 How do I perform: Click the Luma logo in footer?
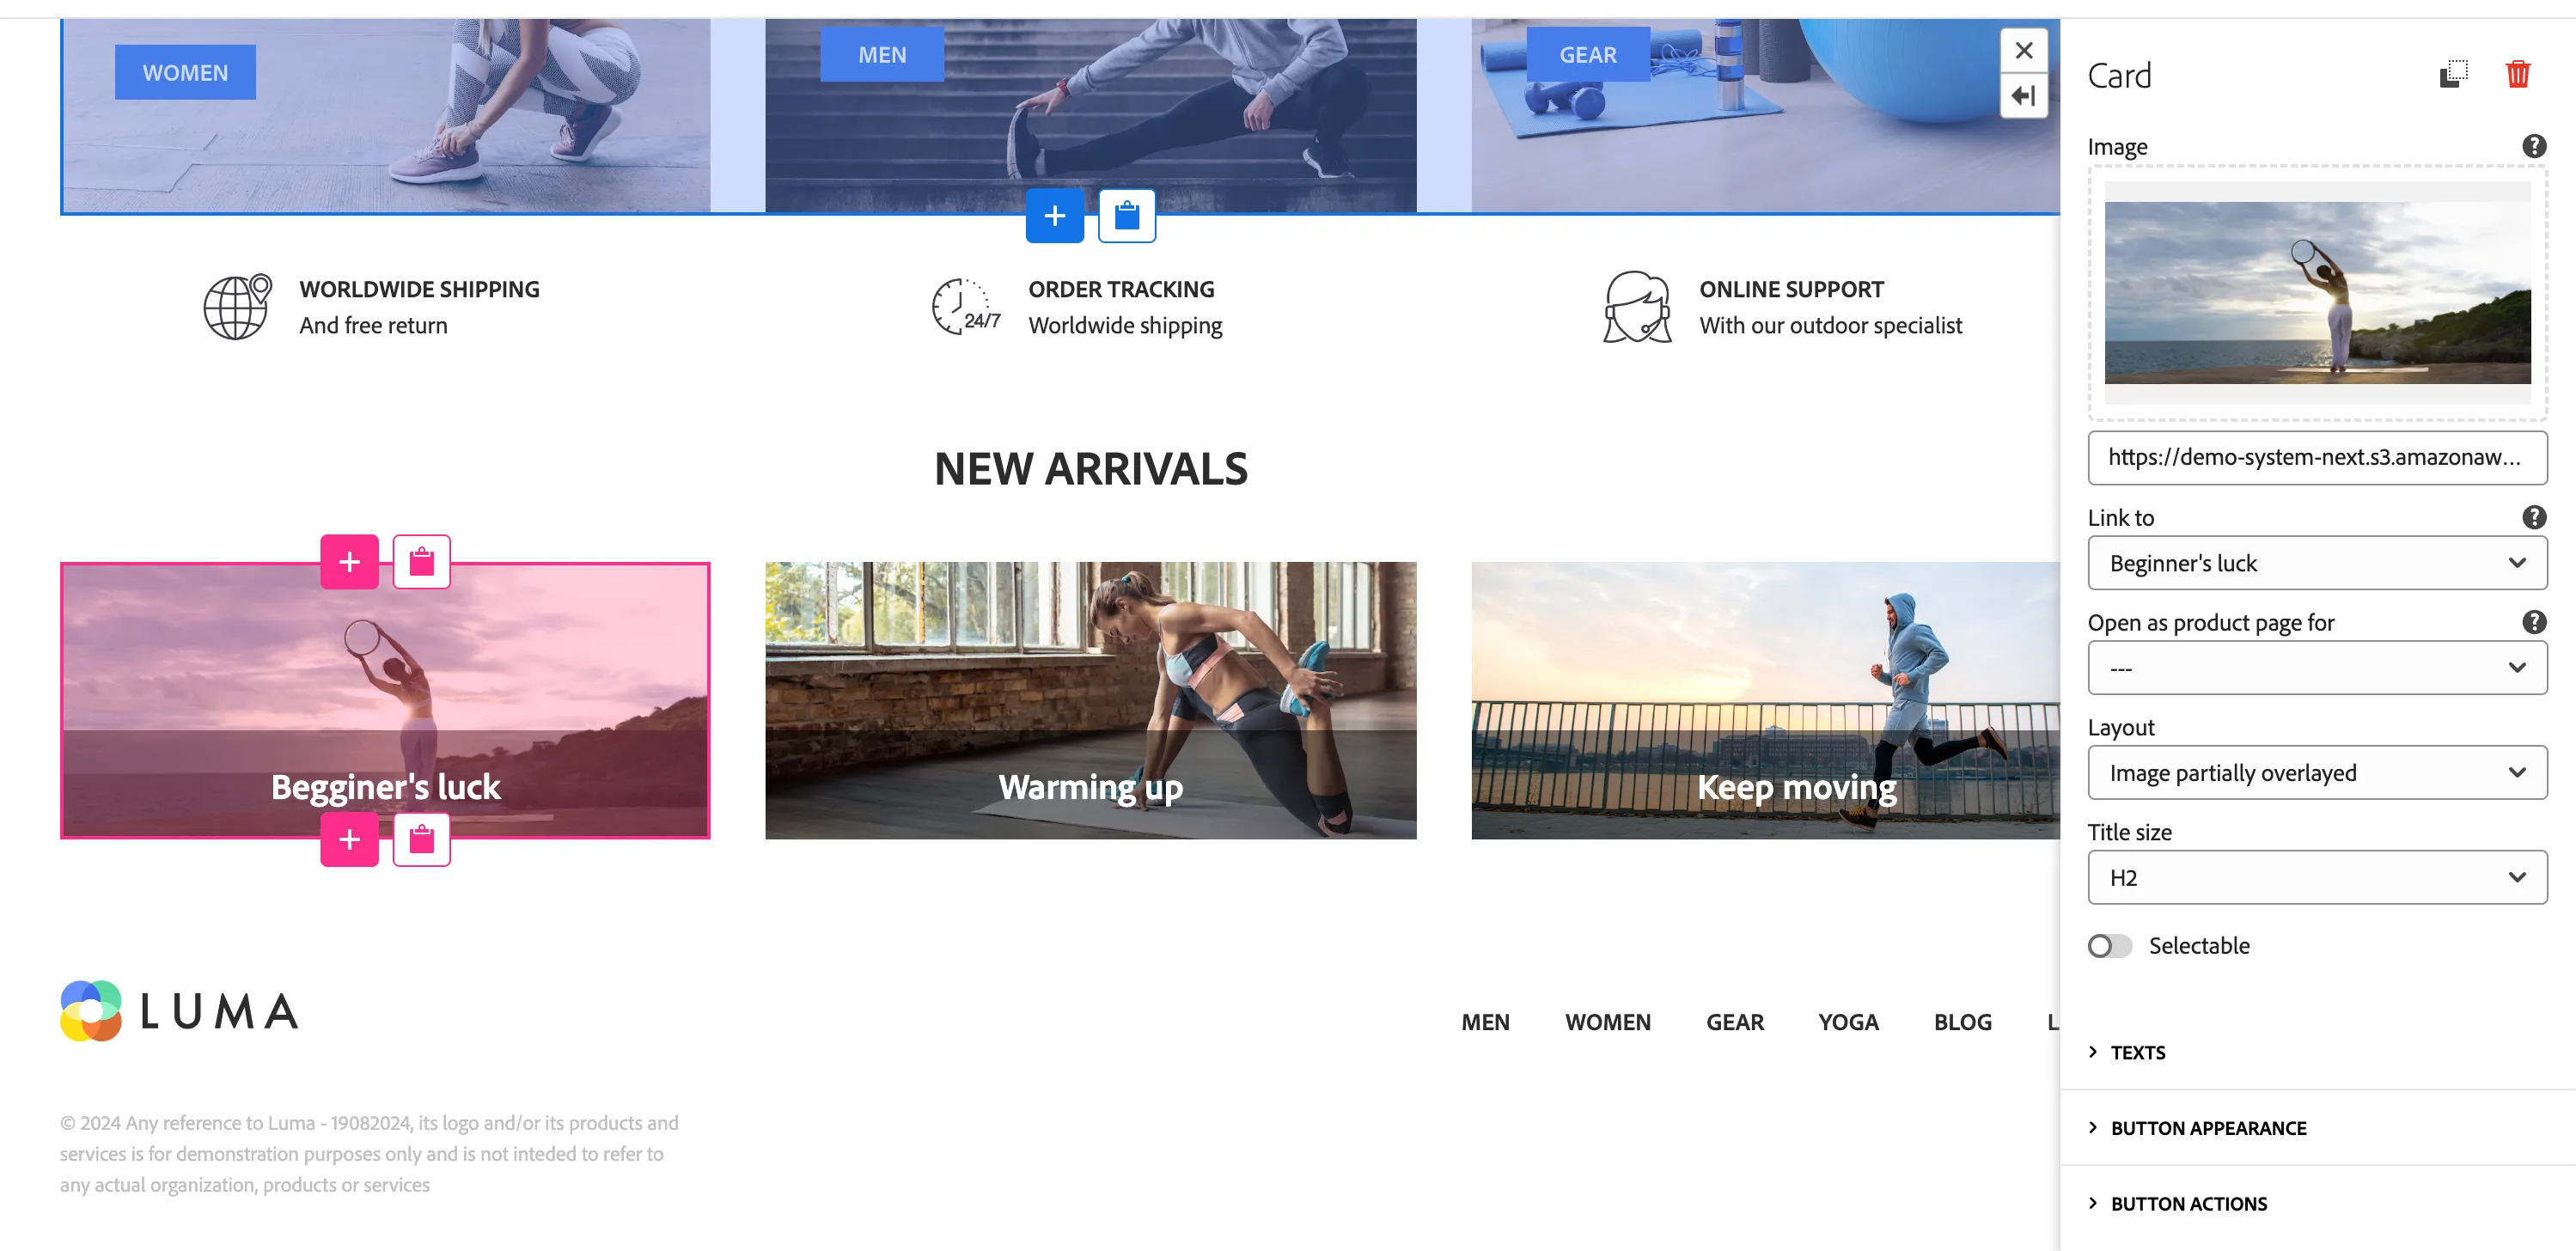point(179,1011)
